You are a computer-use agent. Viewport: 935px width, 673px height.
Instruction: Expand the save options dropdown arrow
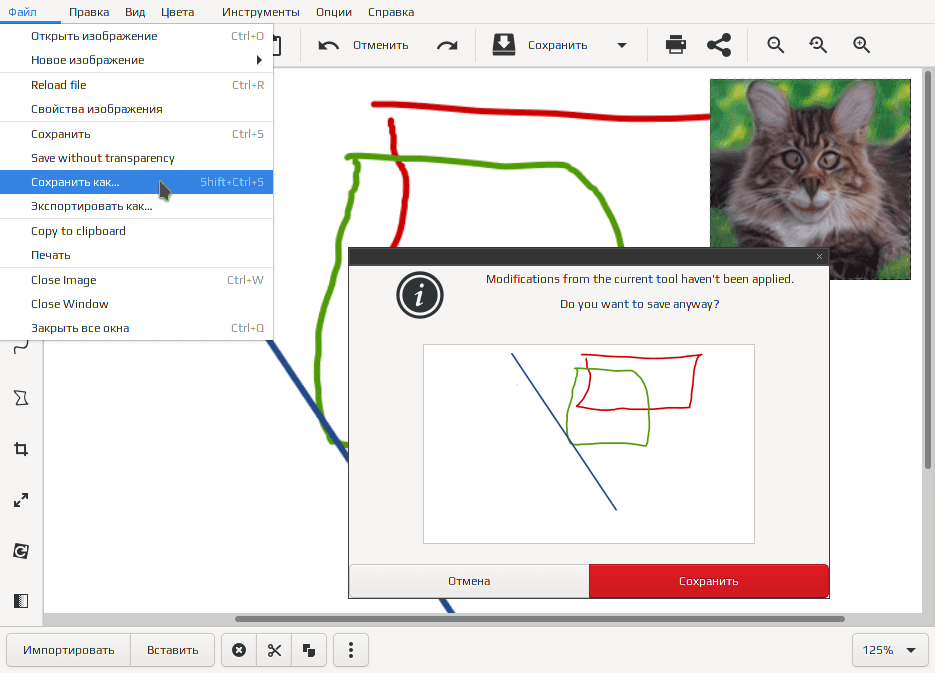622,45
